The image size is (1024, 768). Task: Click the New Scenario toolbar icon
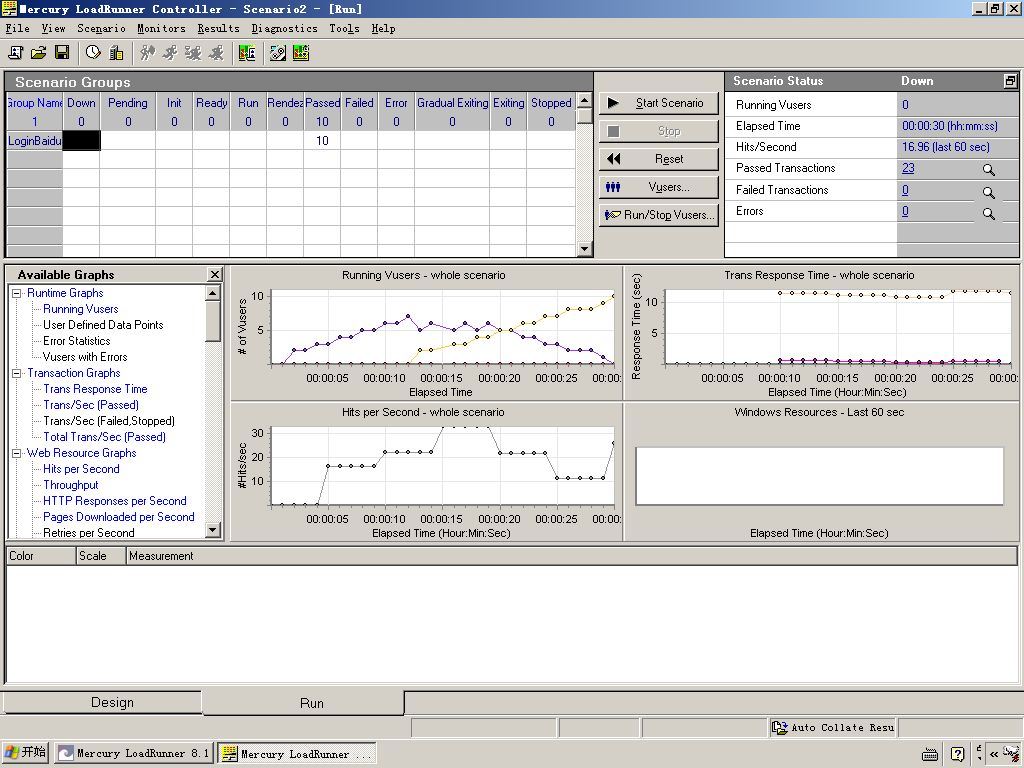click(x=15, y=53)
